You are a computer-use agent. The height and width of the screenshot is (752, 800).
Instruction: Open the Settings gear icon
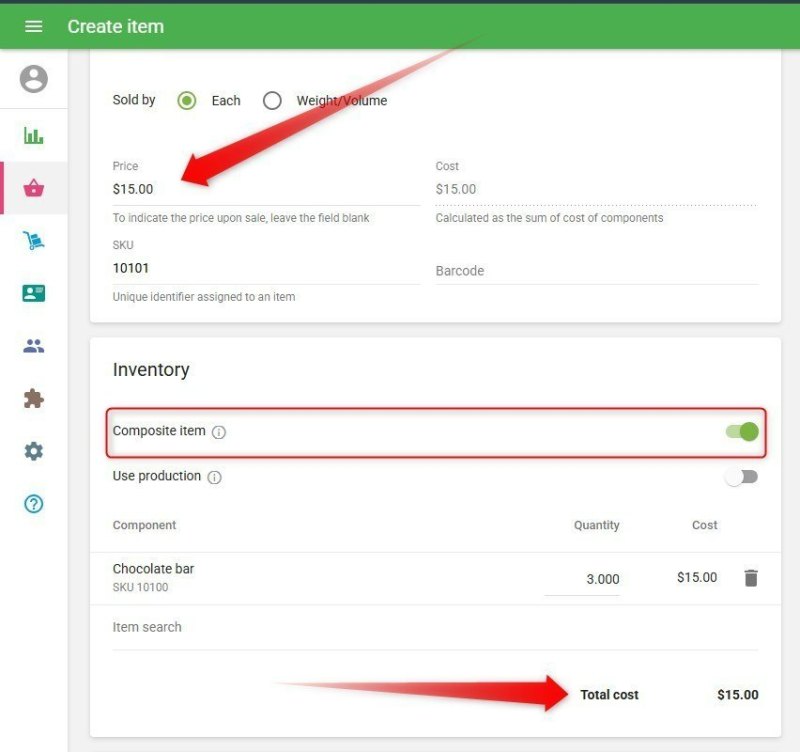pos(33,451)
